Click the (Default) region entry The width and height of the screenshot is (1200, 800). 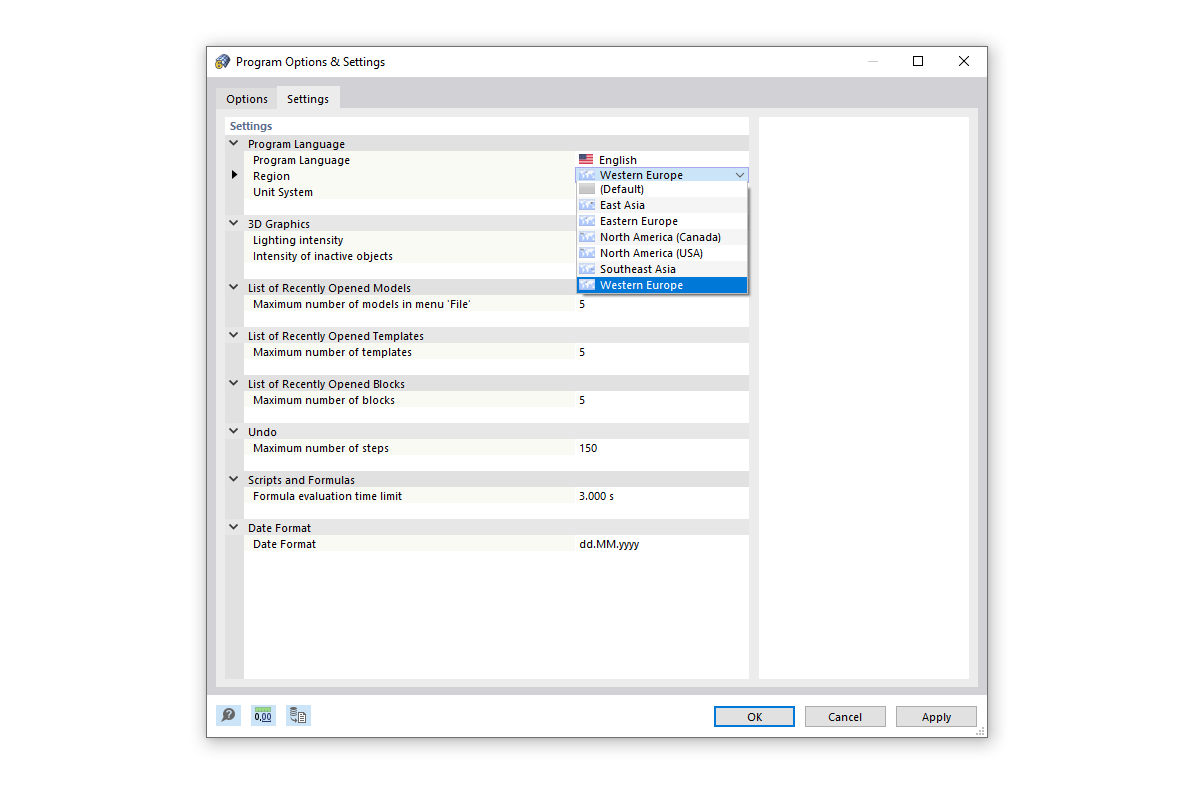620,188
